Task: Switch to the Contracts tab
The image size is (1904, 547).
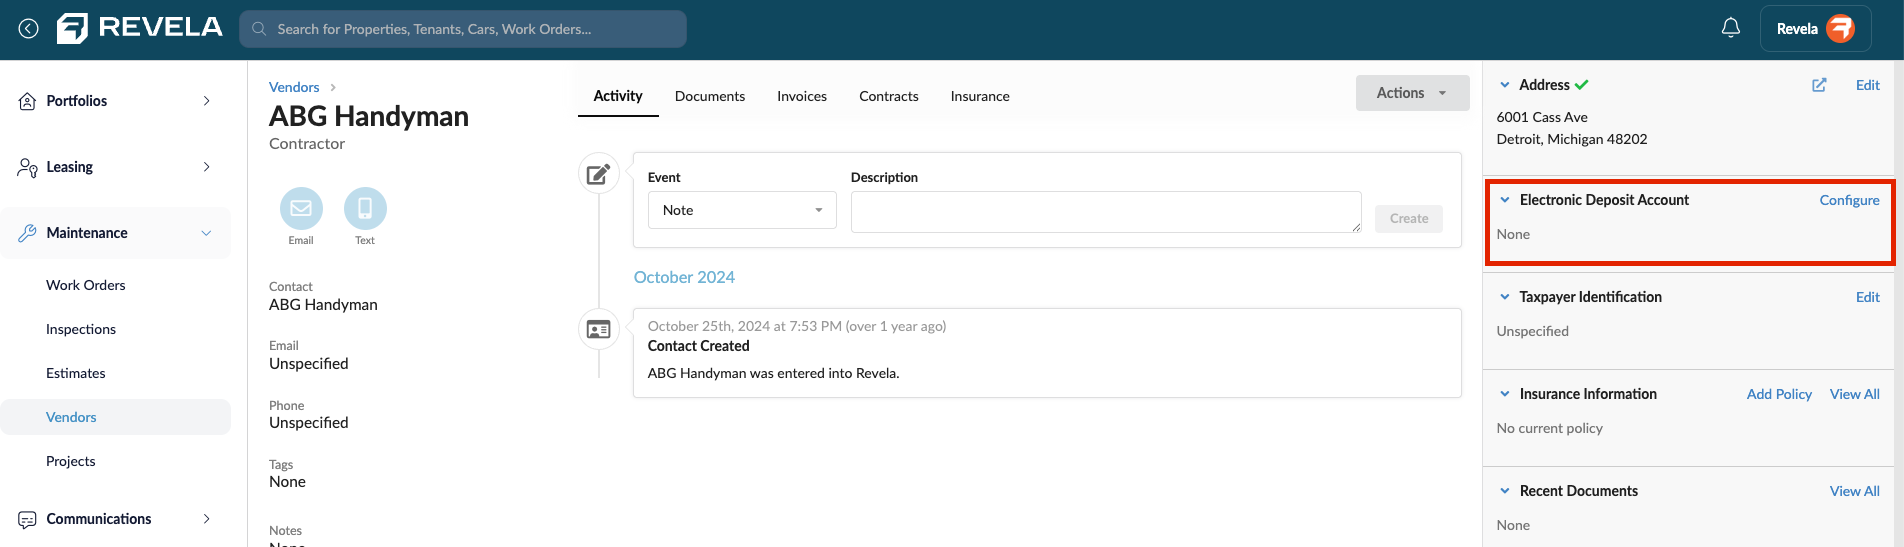Action: pyautogui.click(x=889, y=96)
